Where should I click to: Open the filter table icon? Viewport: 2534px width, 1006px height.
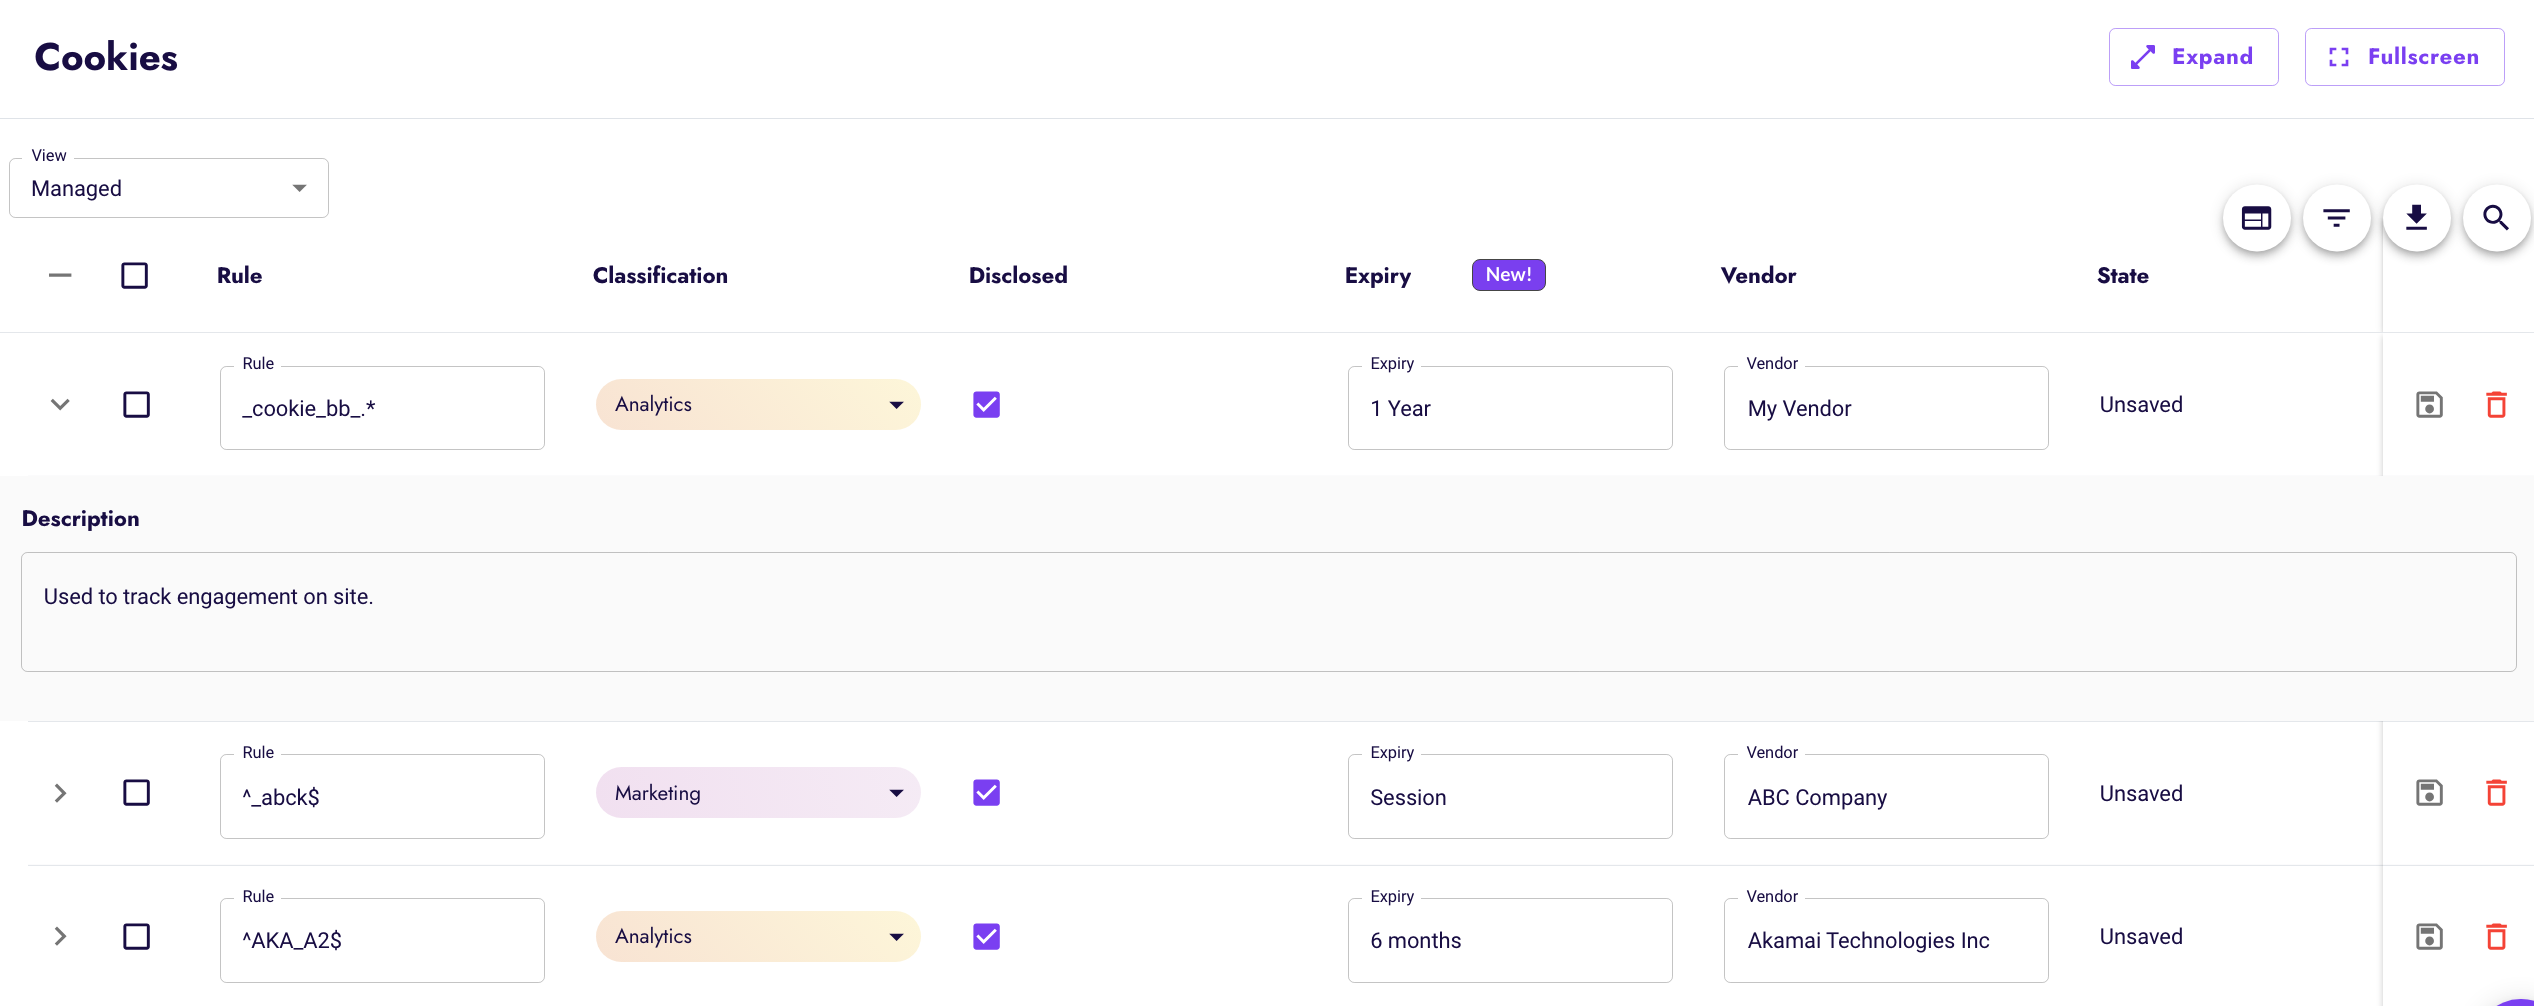(x=2336, y=218)
